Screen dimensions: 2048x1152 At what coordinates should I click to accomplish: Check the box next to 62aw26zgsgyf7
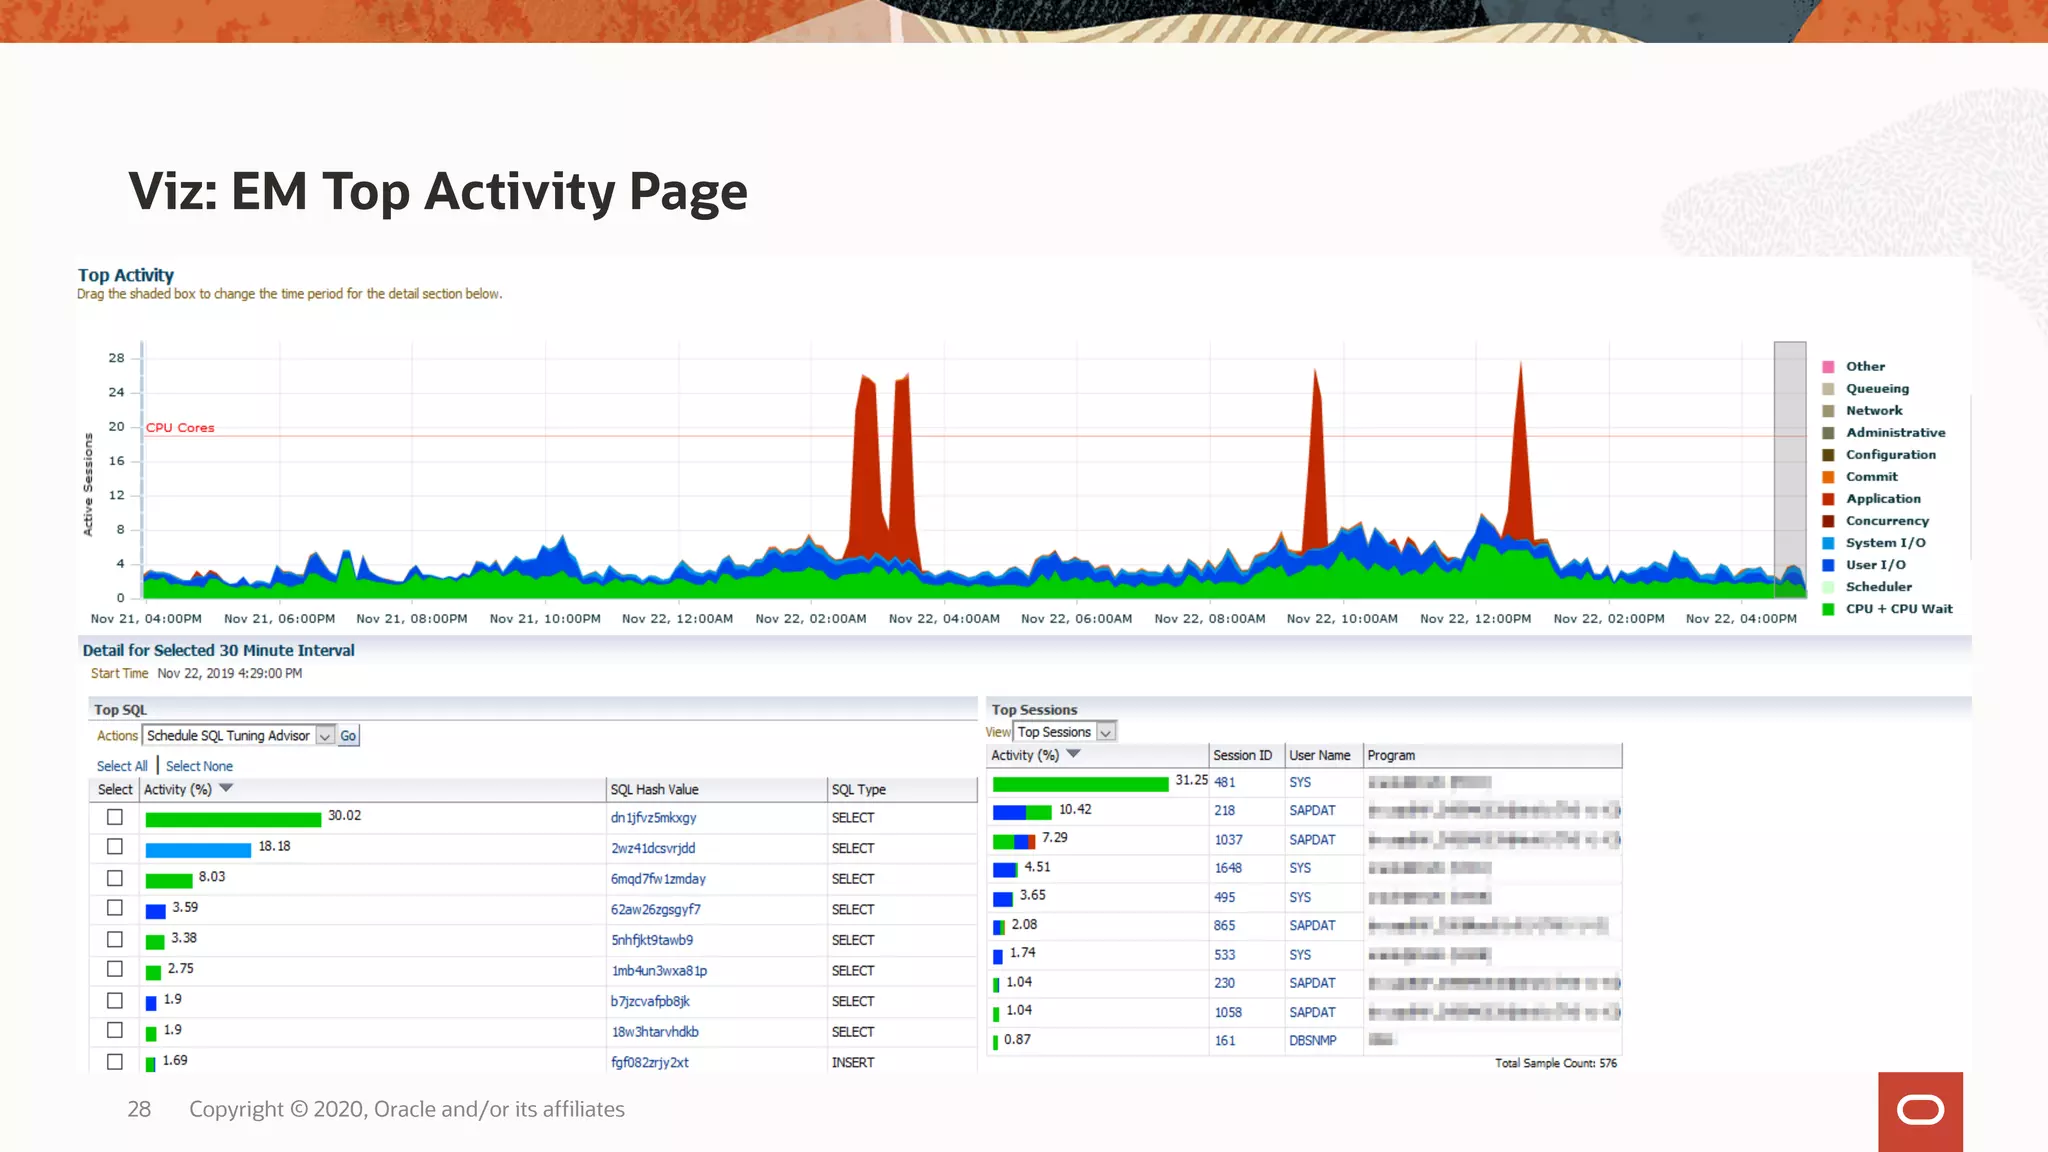[115, 908]
